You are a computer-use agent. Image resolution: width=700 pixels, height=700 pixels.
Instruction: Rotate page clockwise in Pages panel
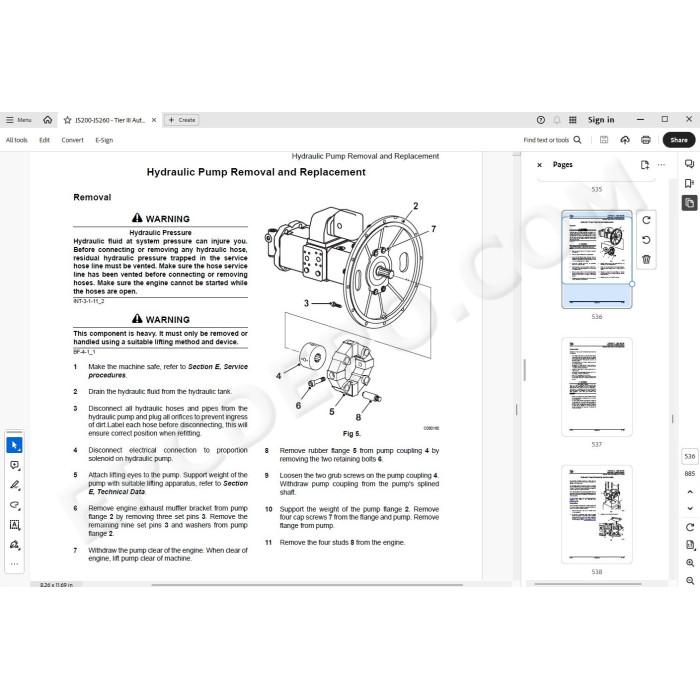click(646, 220)
